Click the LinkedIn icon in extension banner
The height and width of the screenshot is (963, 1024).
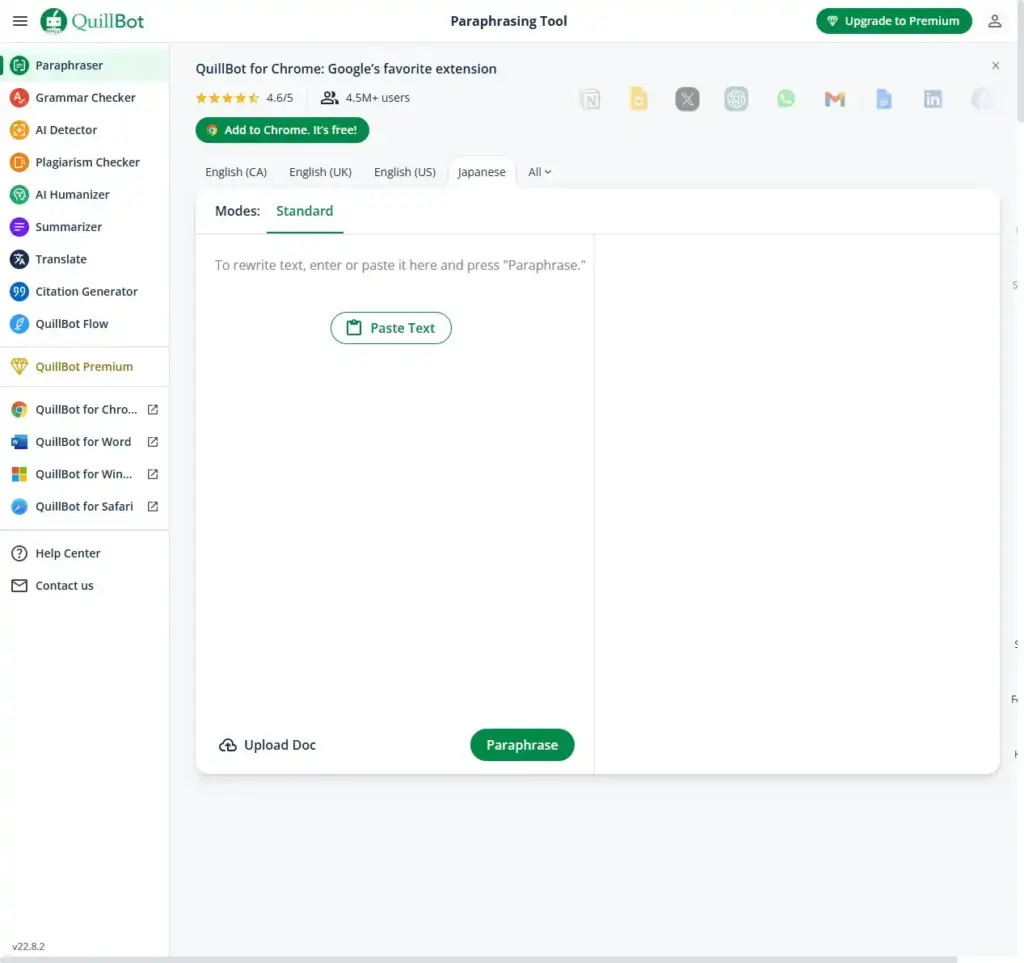pyautogui.click(x=933, y=99)
